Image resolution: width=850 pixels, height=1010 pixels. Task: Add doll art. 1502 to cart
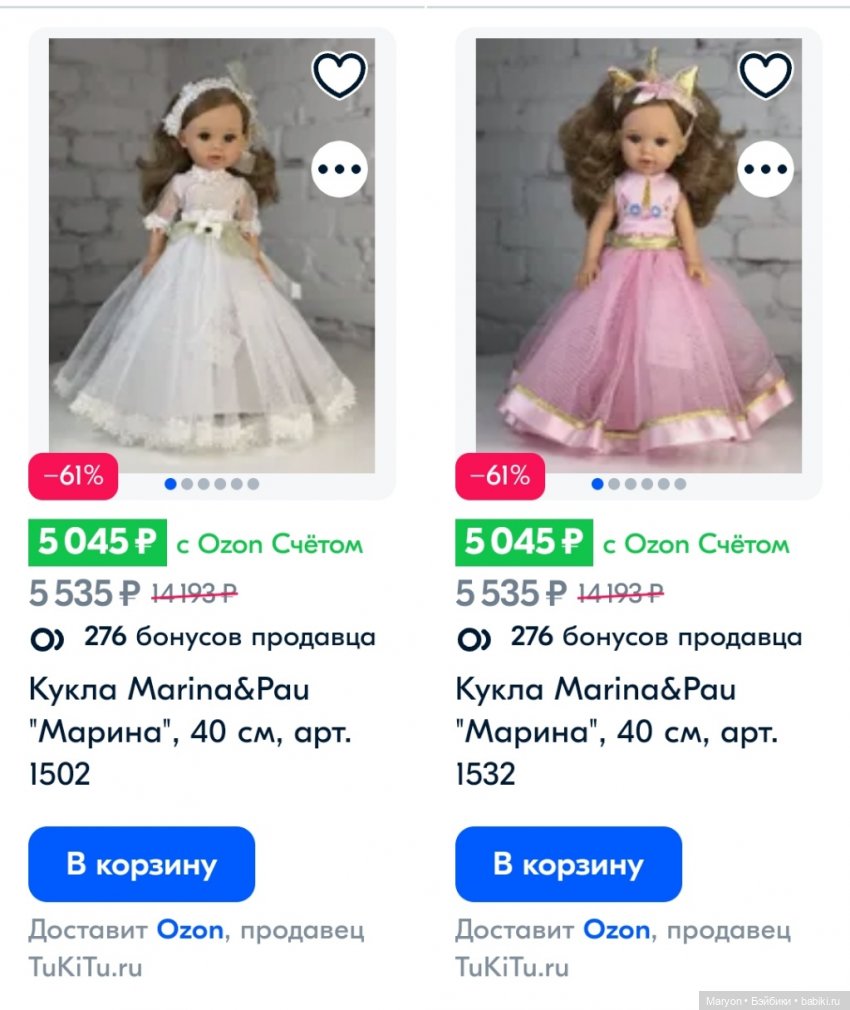(141, 864)
